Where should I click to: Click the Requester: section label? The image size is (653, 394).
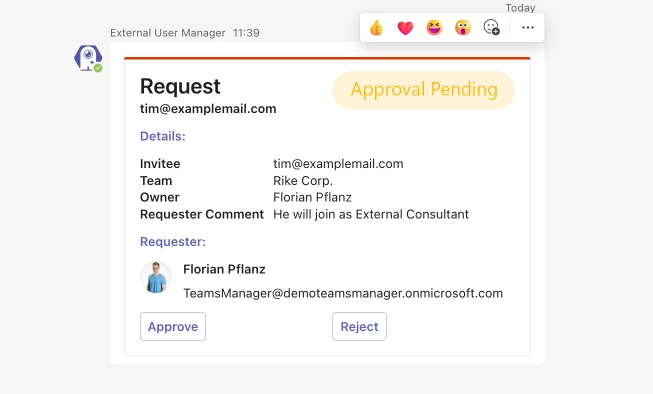pyautogui.click(x=173, y=242)
